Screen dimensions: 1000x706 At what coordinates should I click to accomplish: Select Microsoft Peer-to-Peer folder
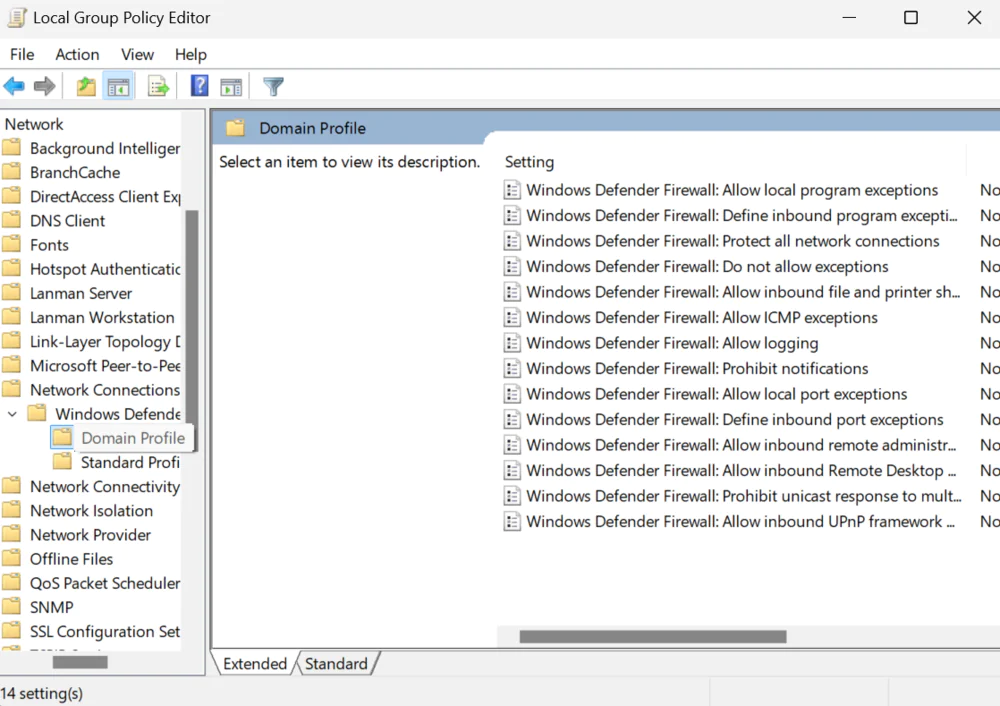pos(105,366)
